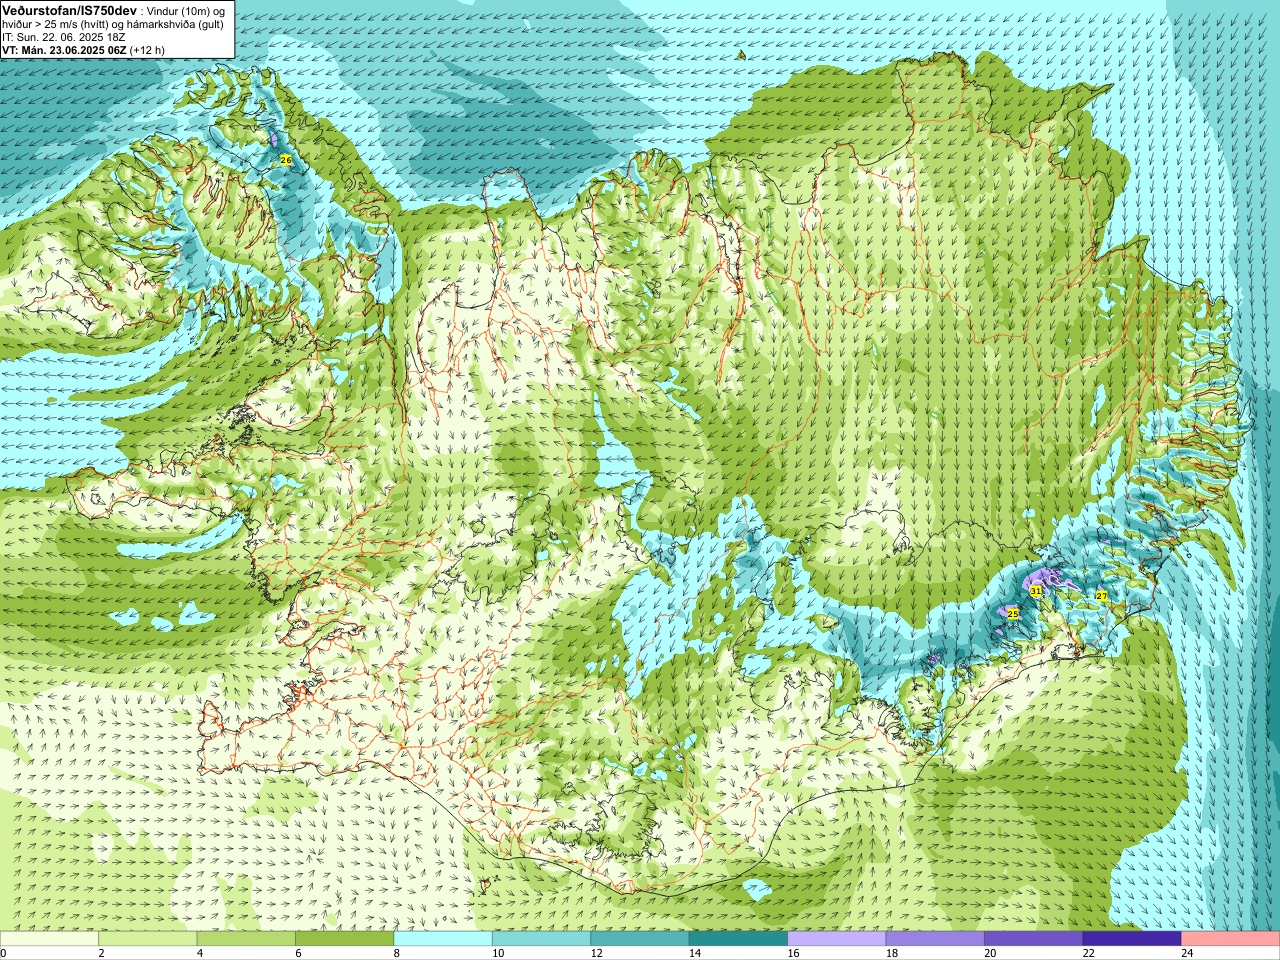Click the green 4–6 legend swatch

(x=246, y=939)
